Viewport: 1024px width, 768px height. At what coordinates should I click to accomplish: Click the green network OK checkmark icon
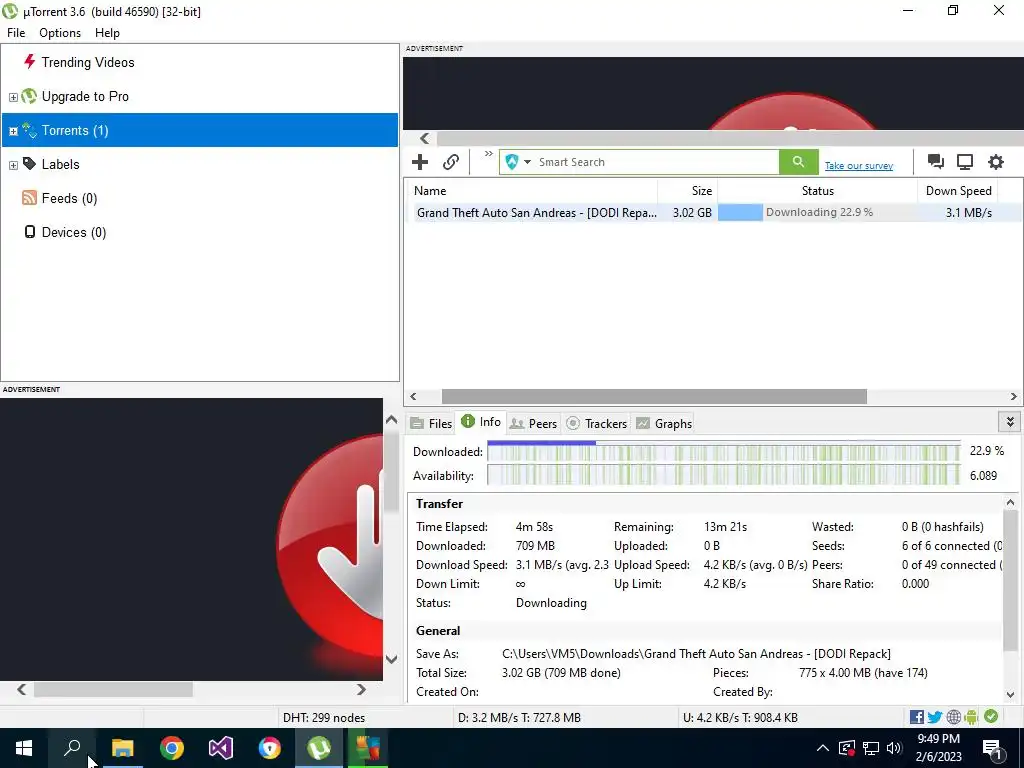tap(991, 716)
